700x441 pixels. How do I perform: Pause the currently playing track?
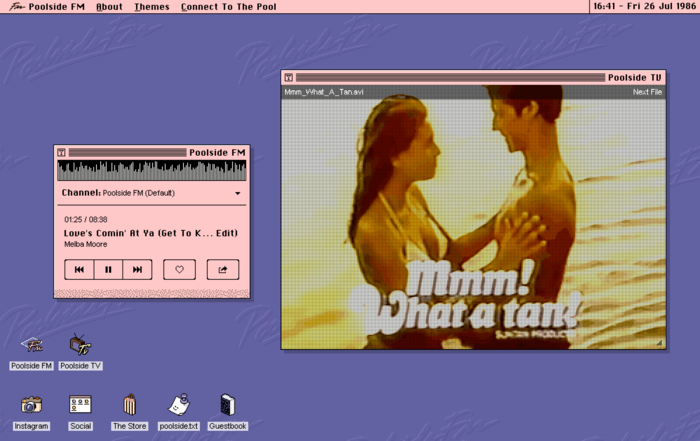click(x=108, y=270)
